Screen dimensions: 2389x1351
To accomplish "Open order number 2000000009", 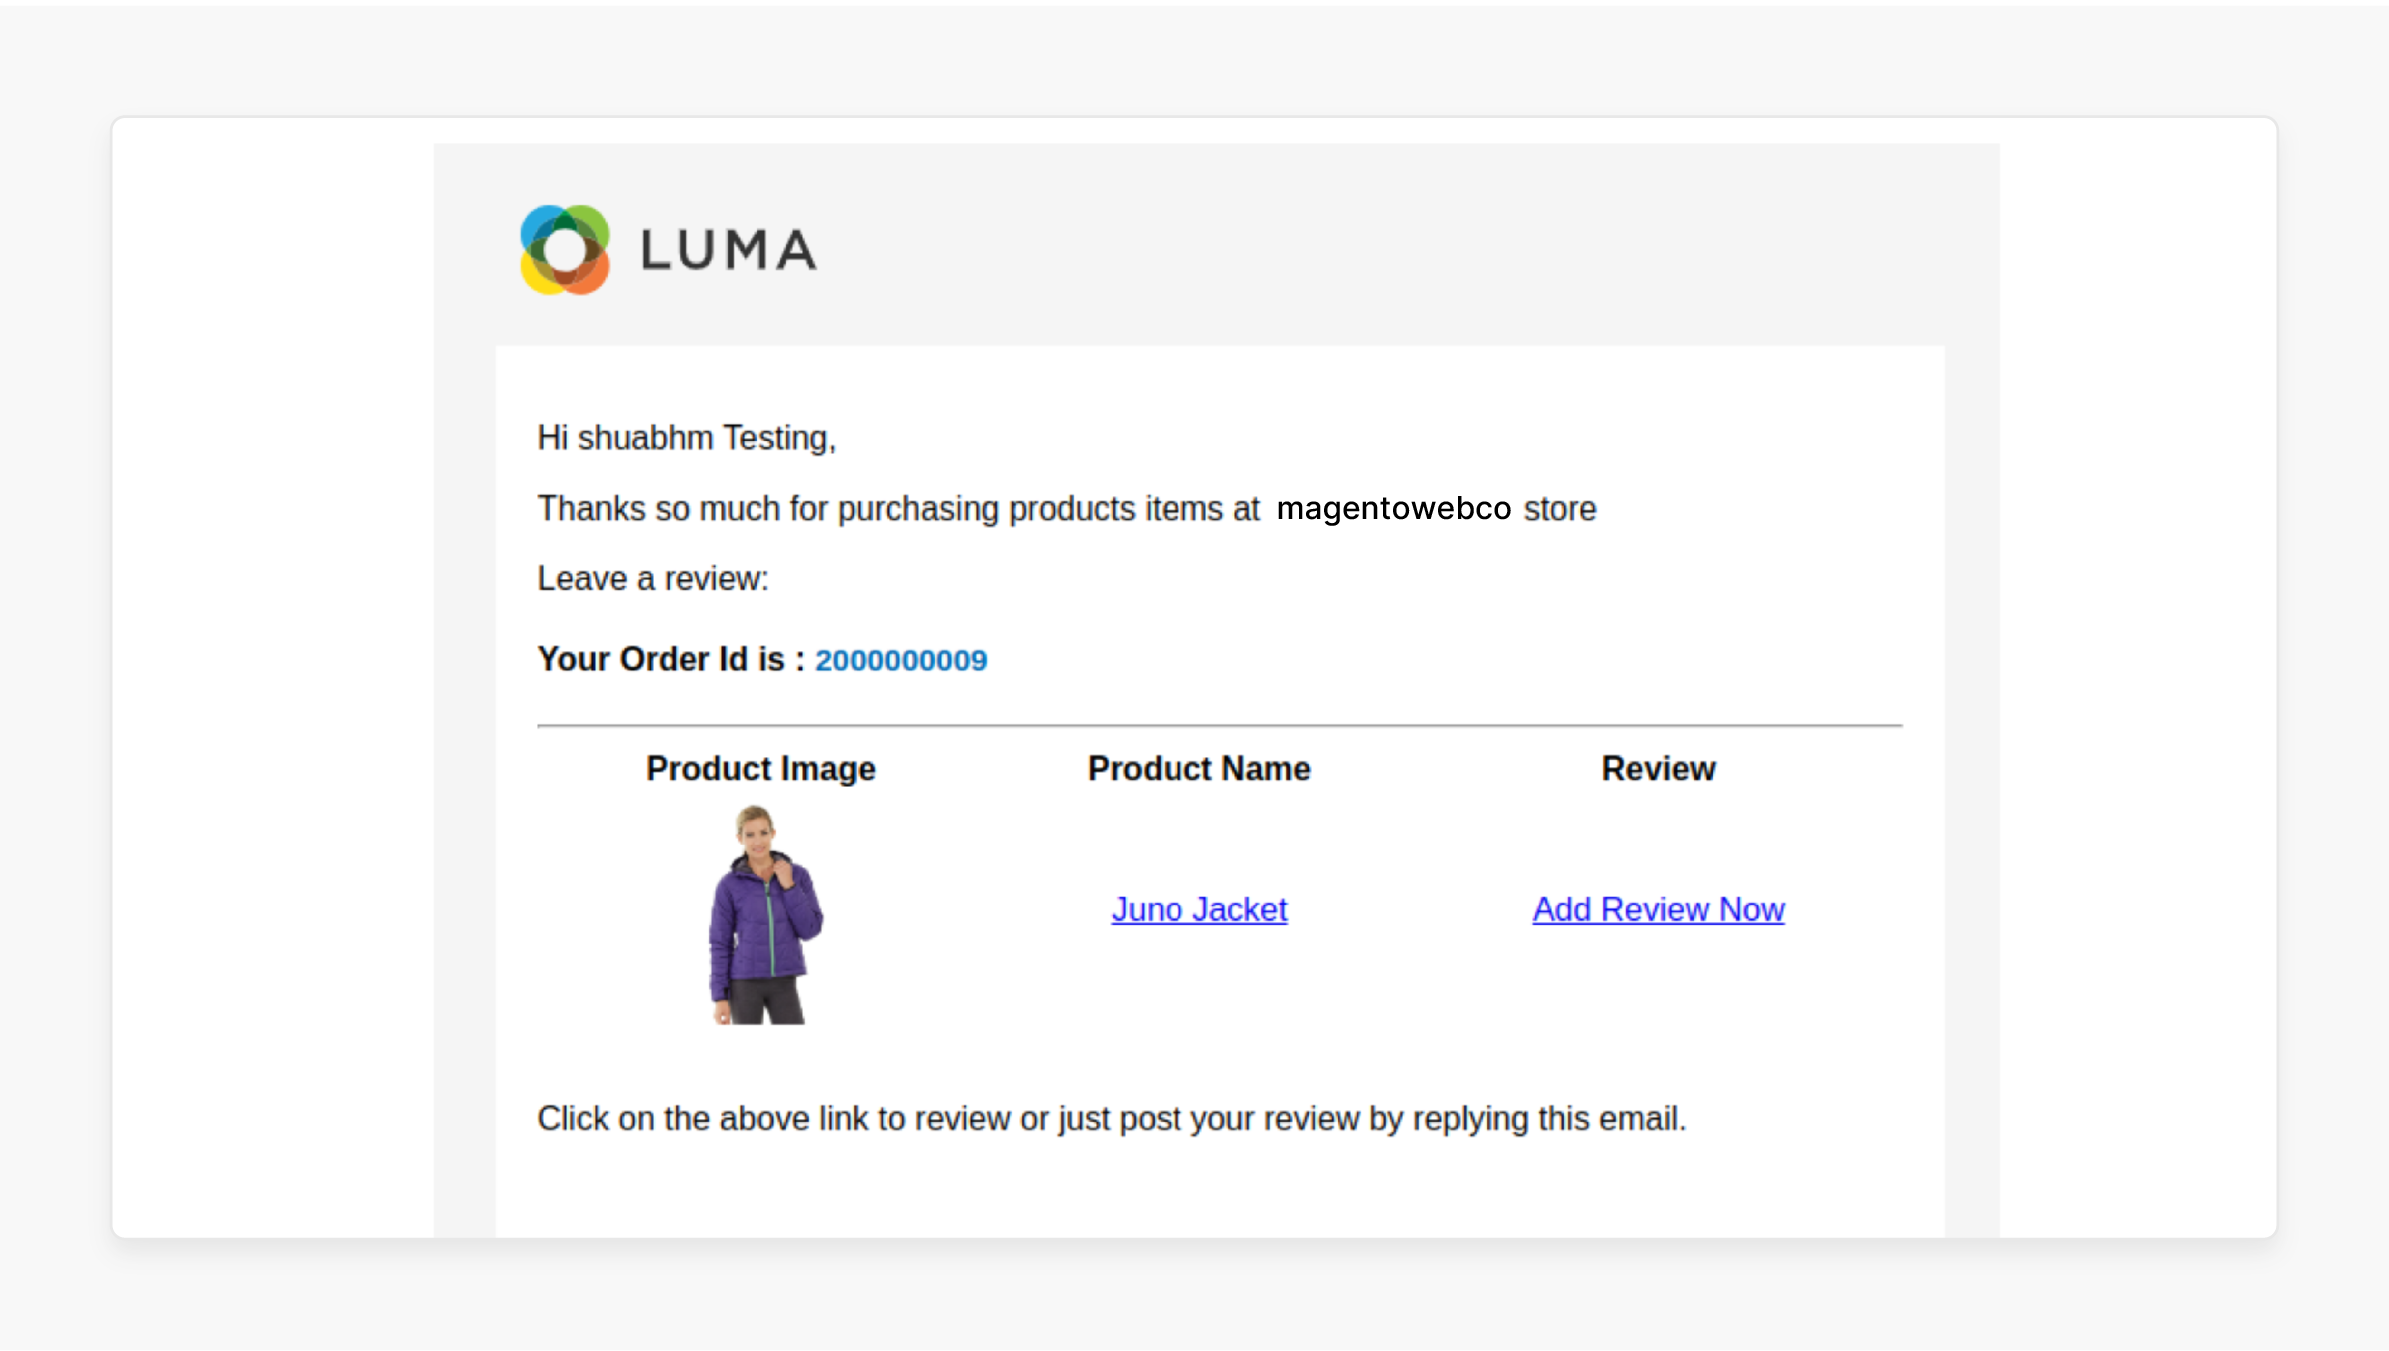I will [x=901, y=660].
